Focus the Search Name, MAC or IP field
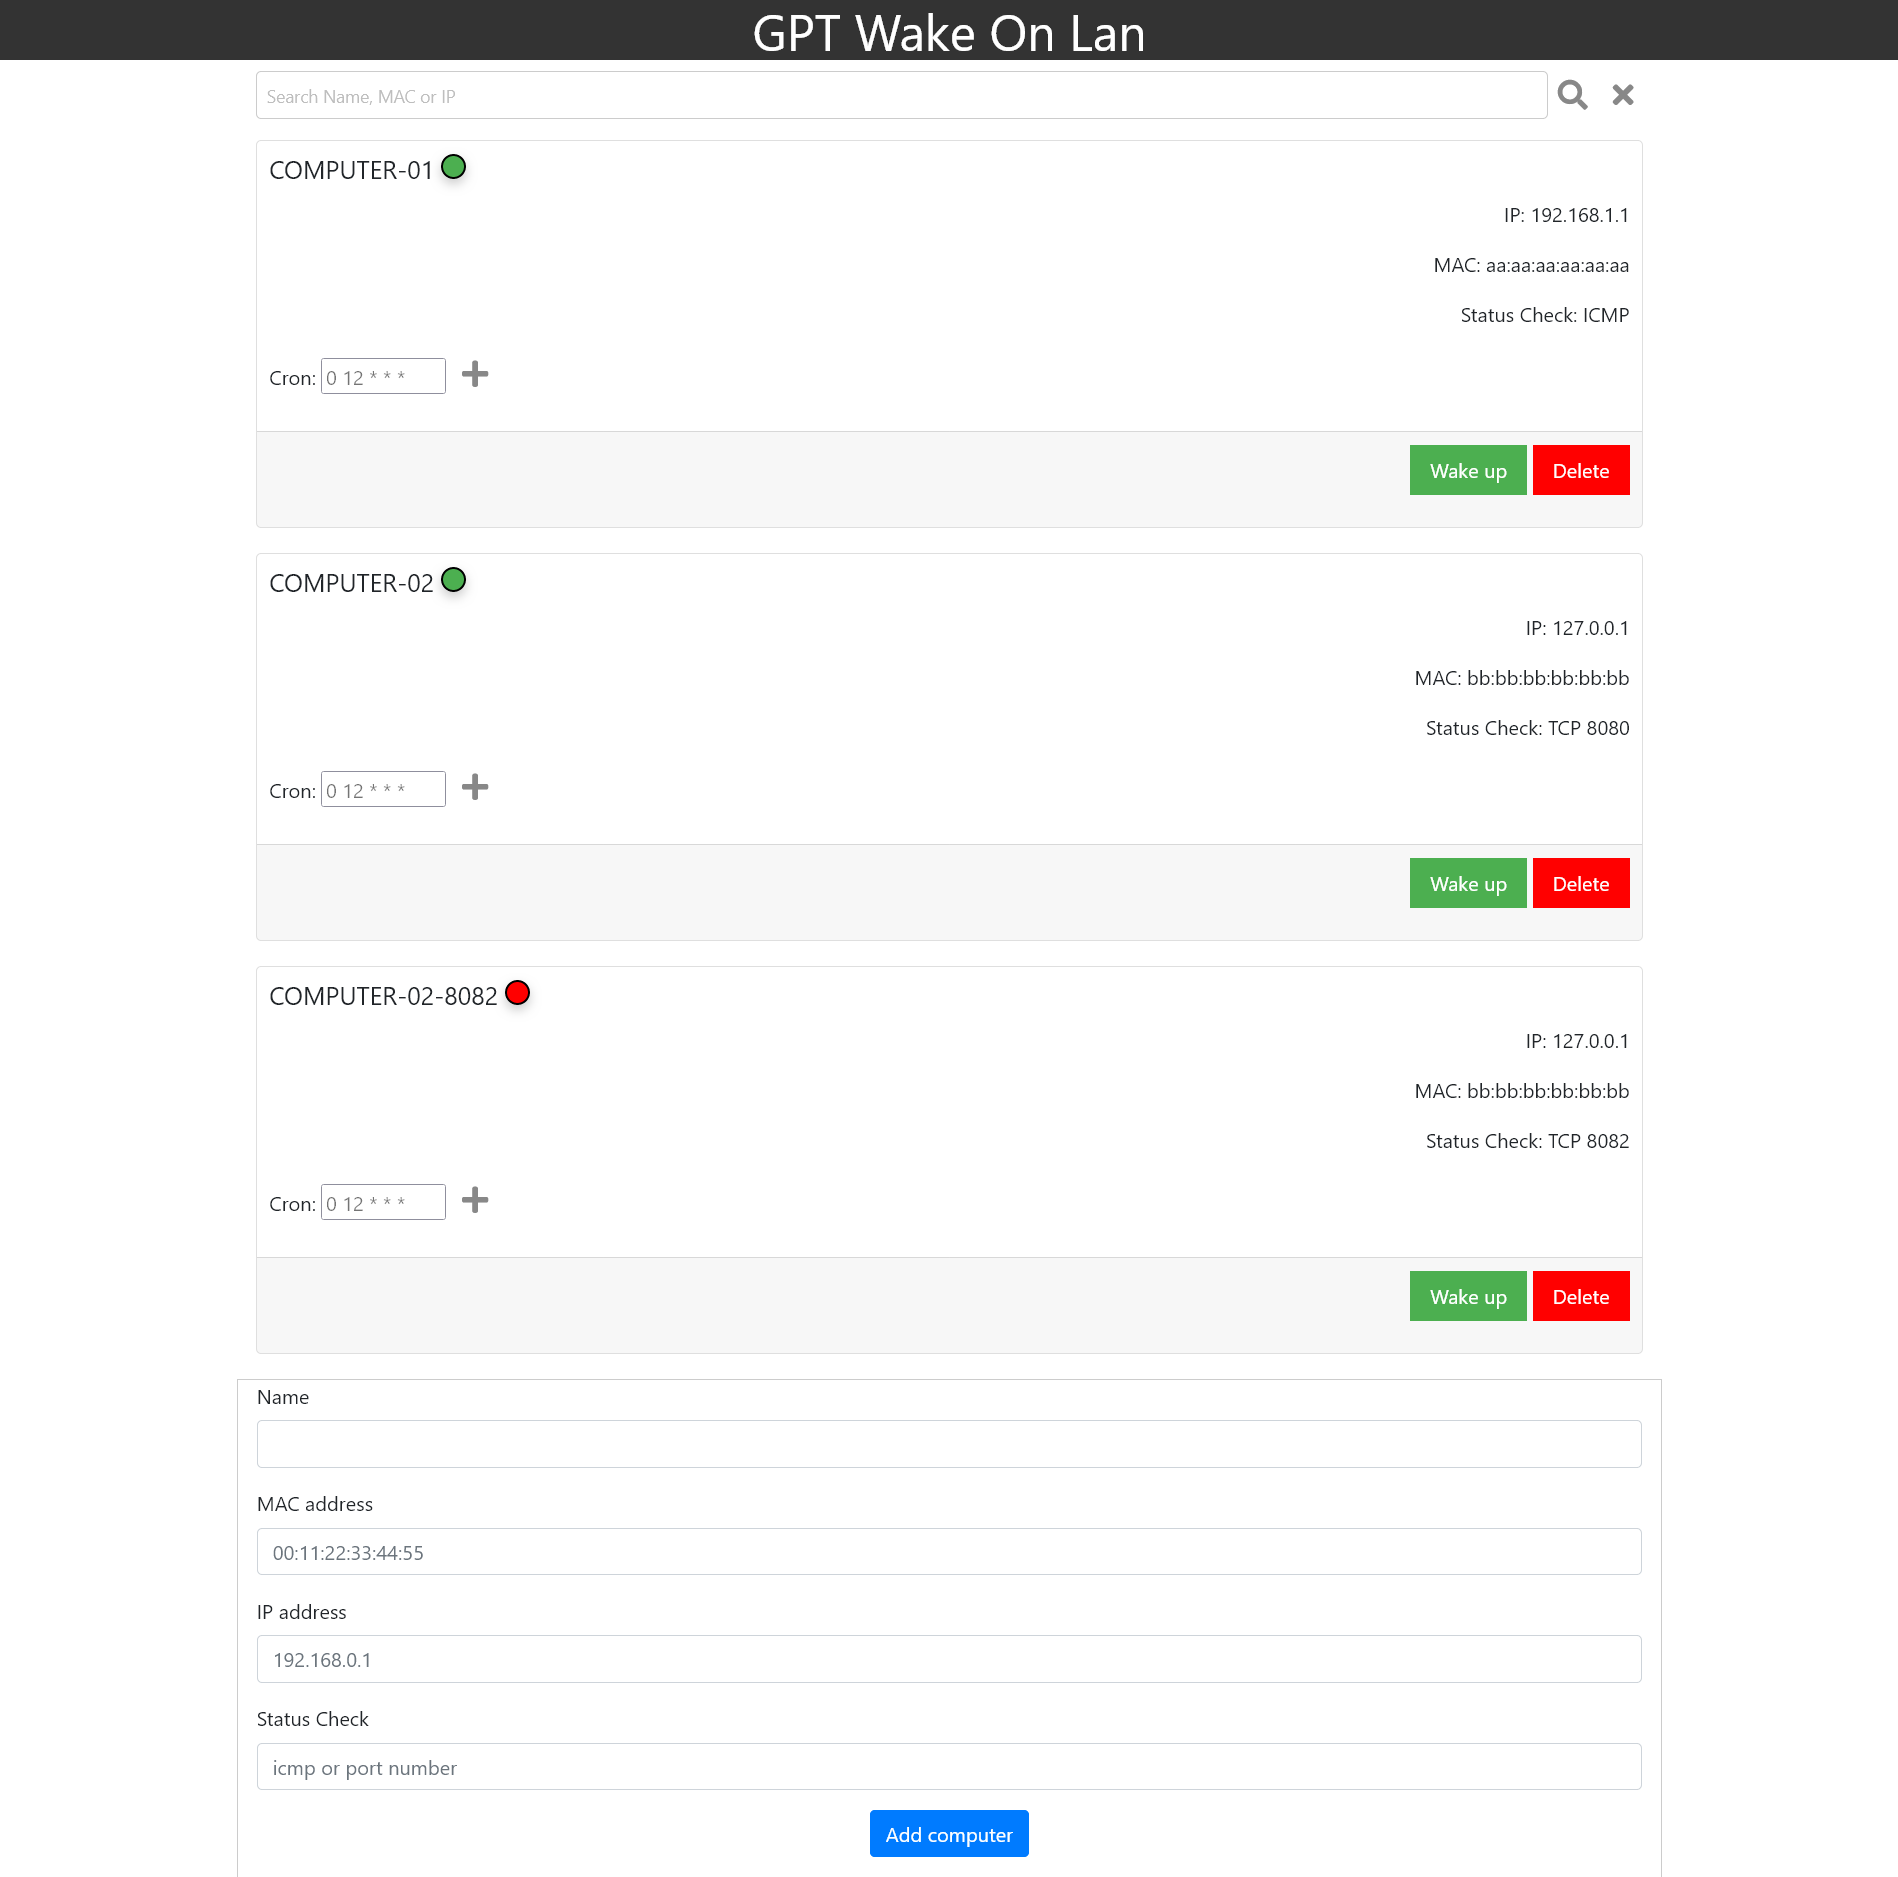 [901, 96]
